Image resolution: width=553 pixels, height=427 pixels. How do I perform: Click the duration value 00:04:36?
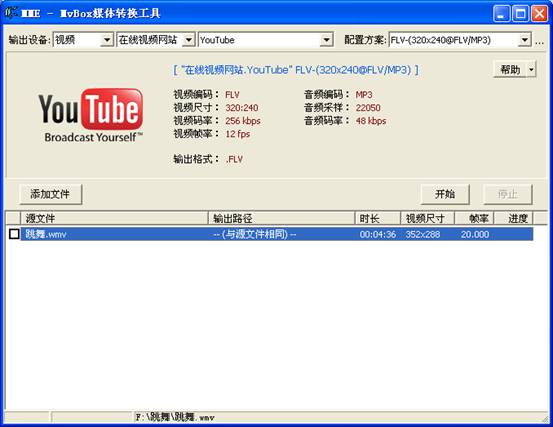377,234
